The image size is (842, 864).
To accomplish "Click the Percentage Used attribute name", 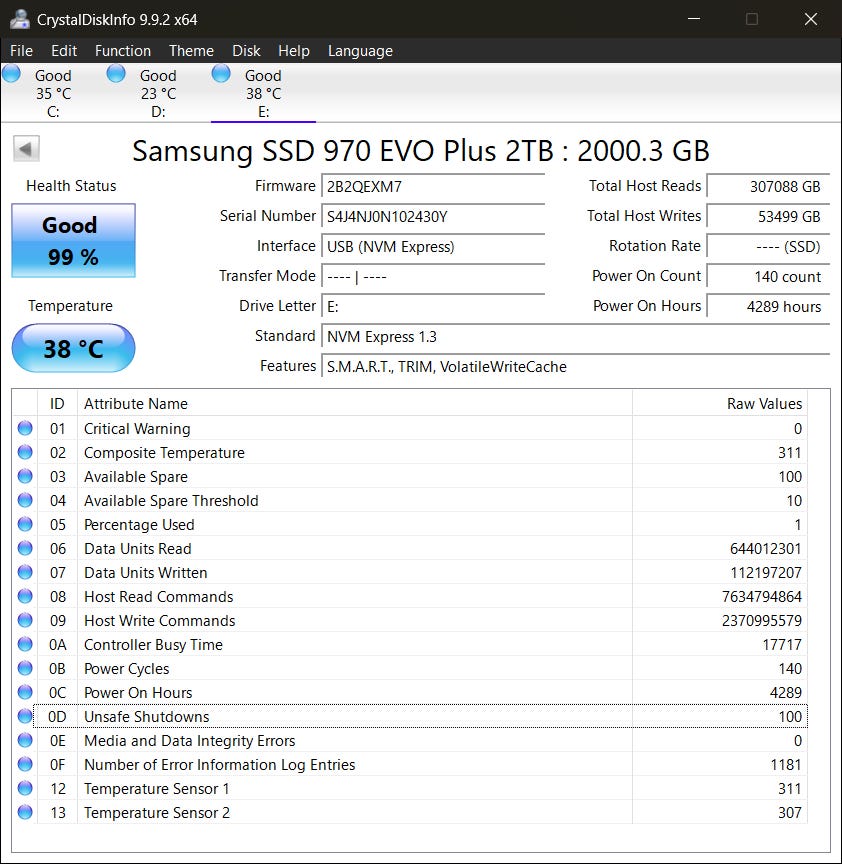I will (x=139, y=525).
